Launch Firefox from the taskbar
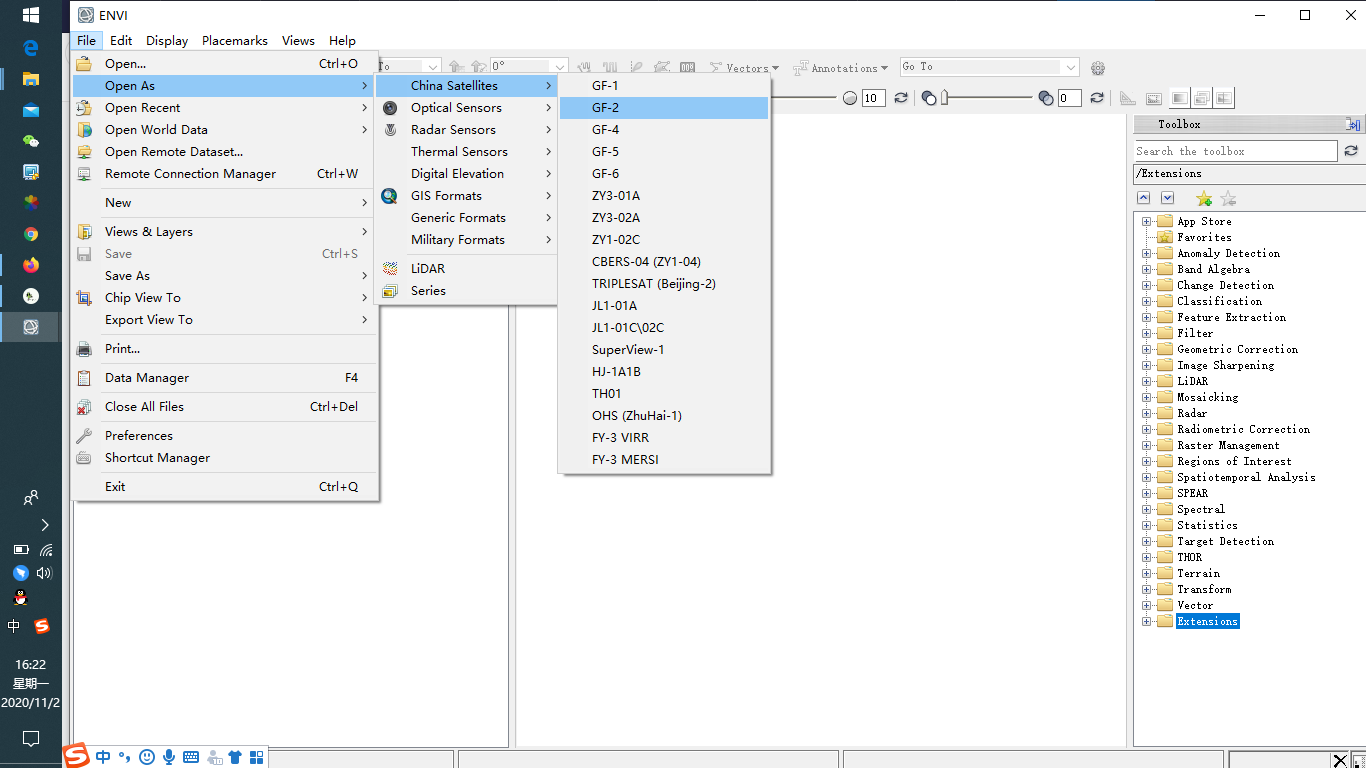 coord(31,265)
